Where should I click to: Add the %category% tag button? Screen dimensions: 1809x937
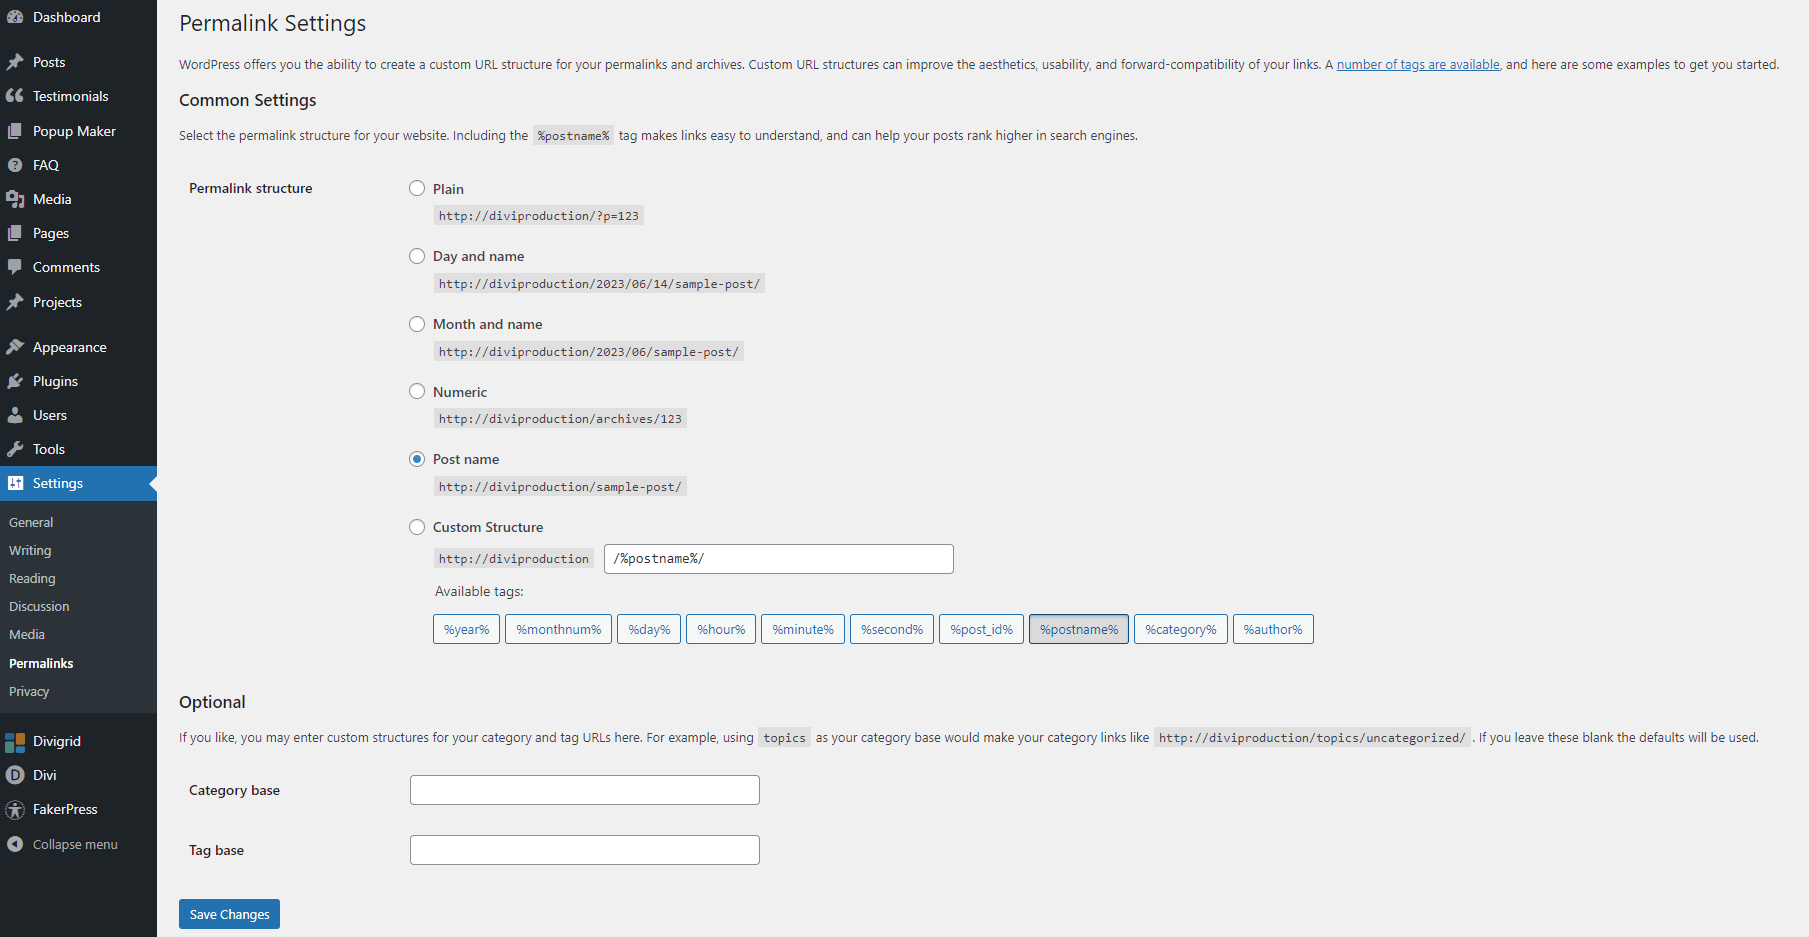1181,629
